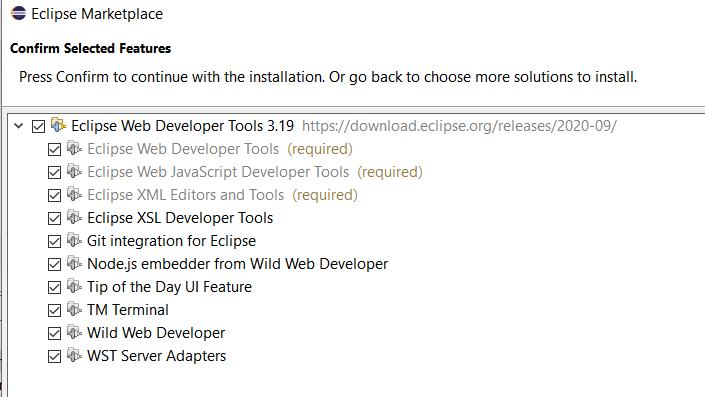Screen dimensions: 705x397
Task: Click the 'Confirm Selected Features' heading
Action: [90, 48]
